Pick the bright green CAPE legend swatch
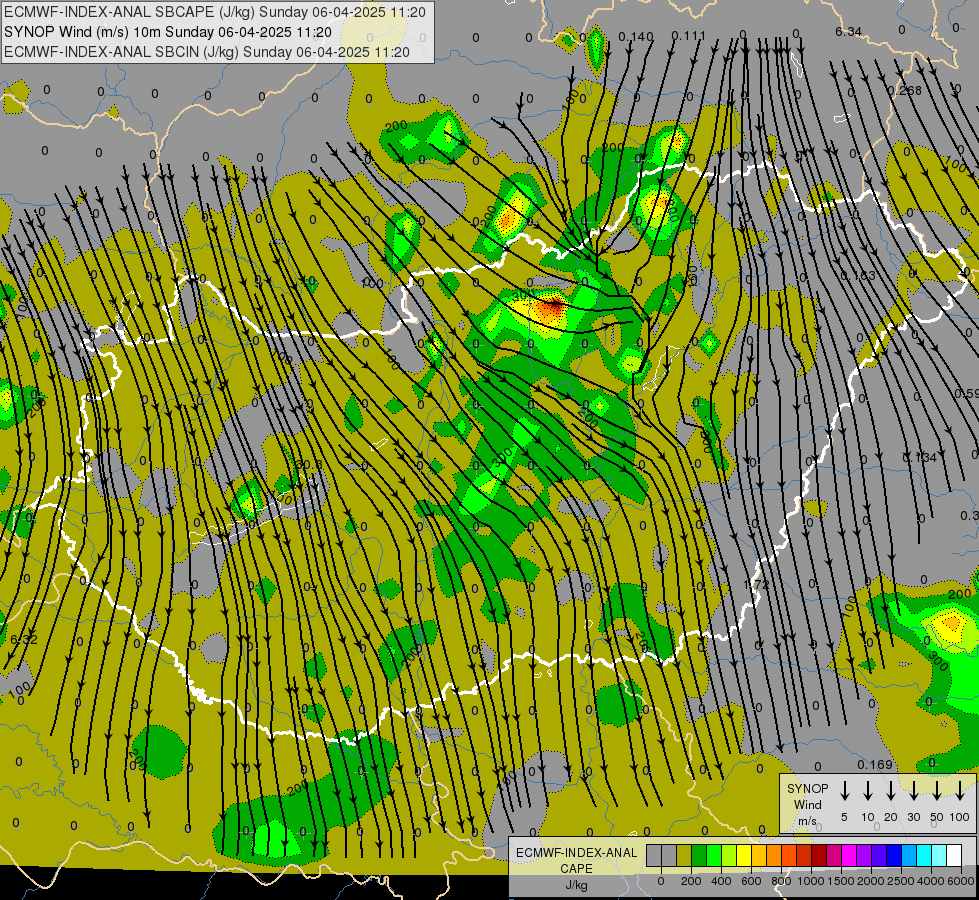979x900 pixels. coord(714,855)
